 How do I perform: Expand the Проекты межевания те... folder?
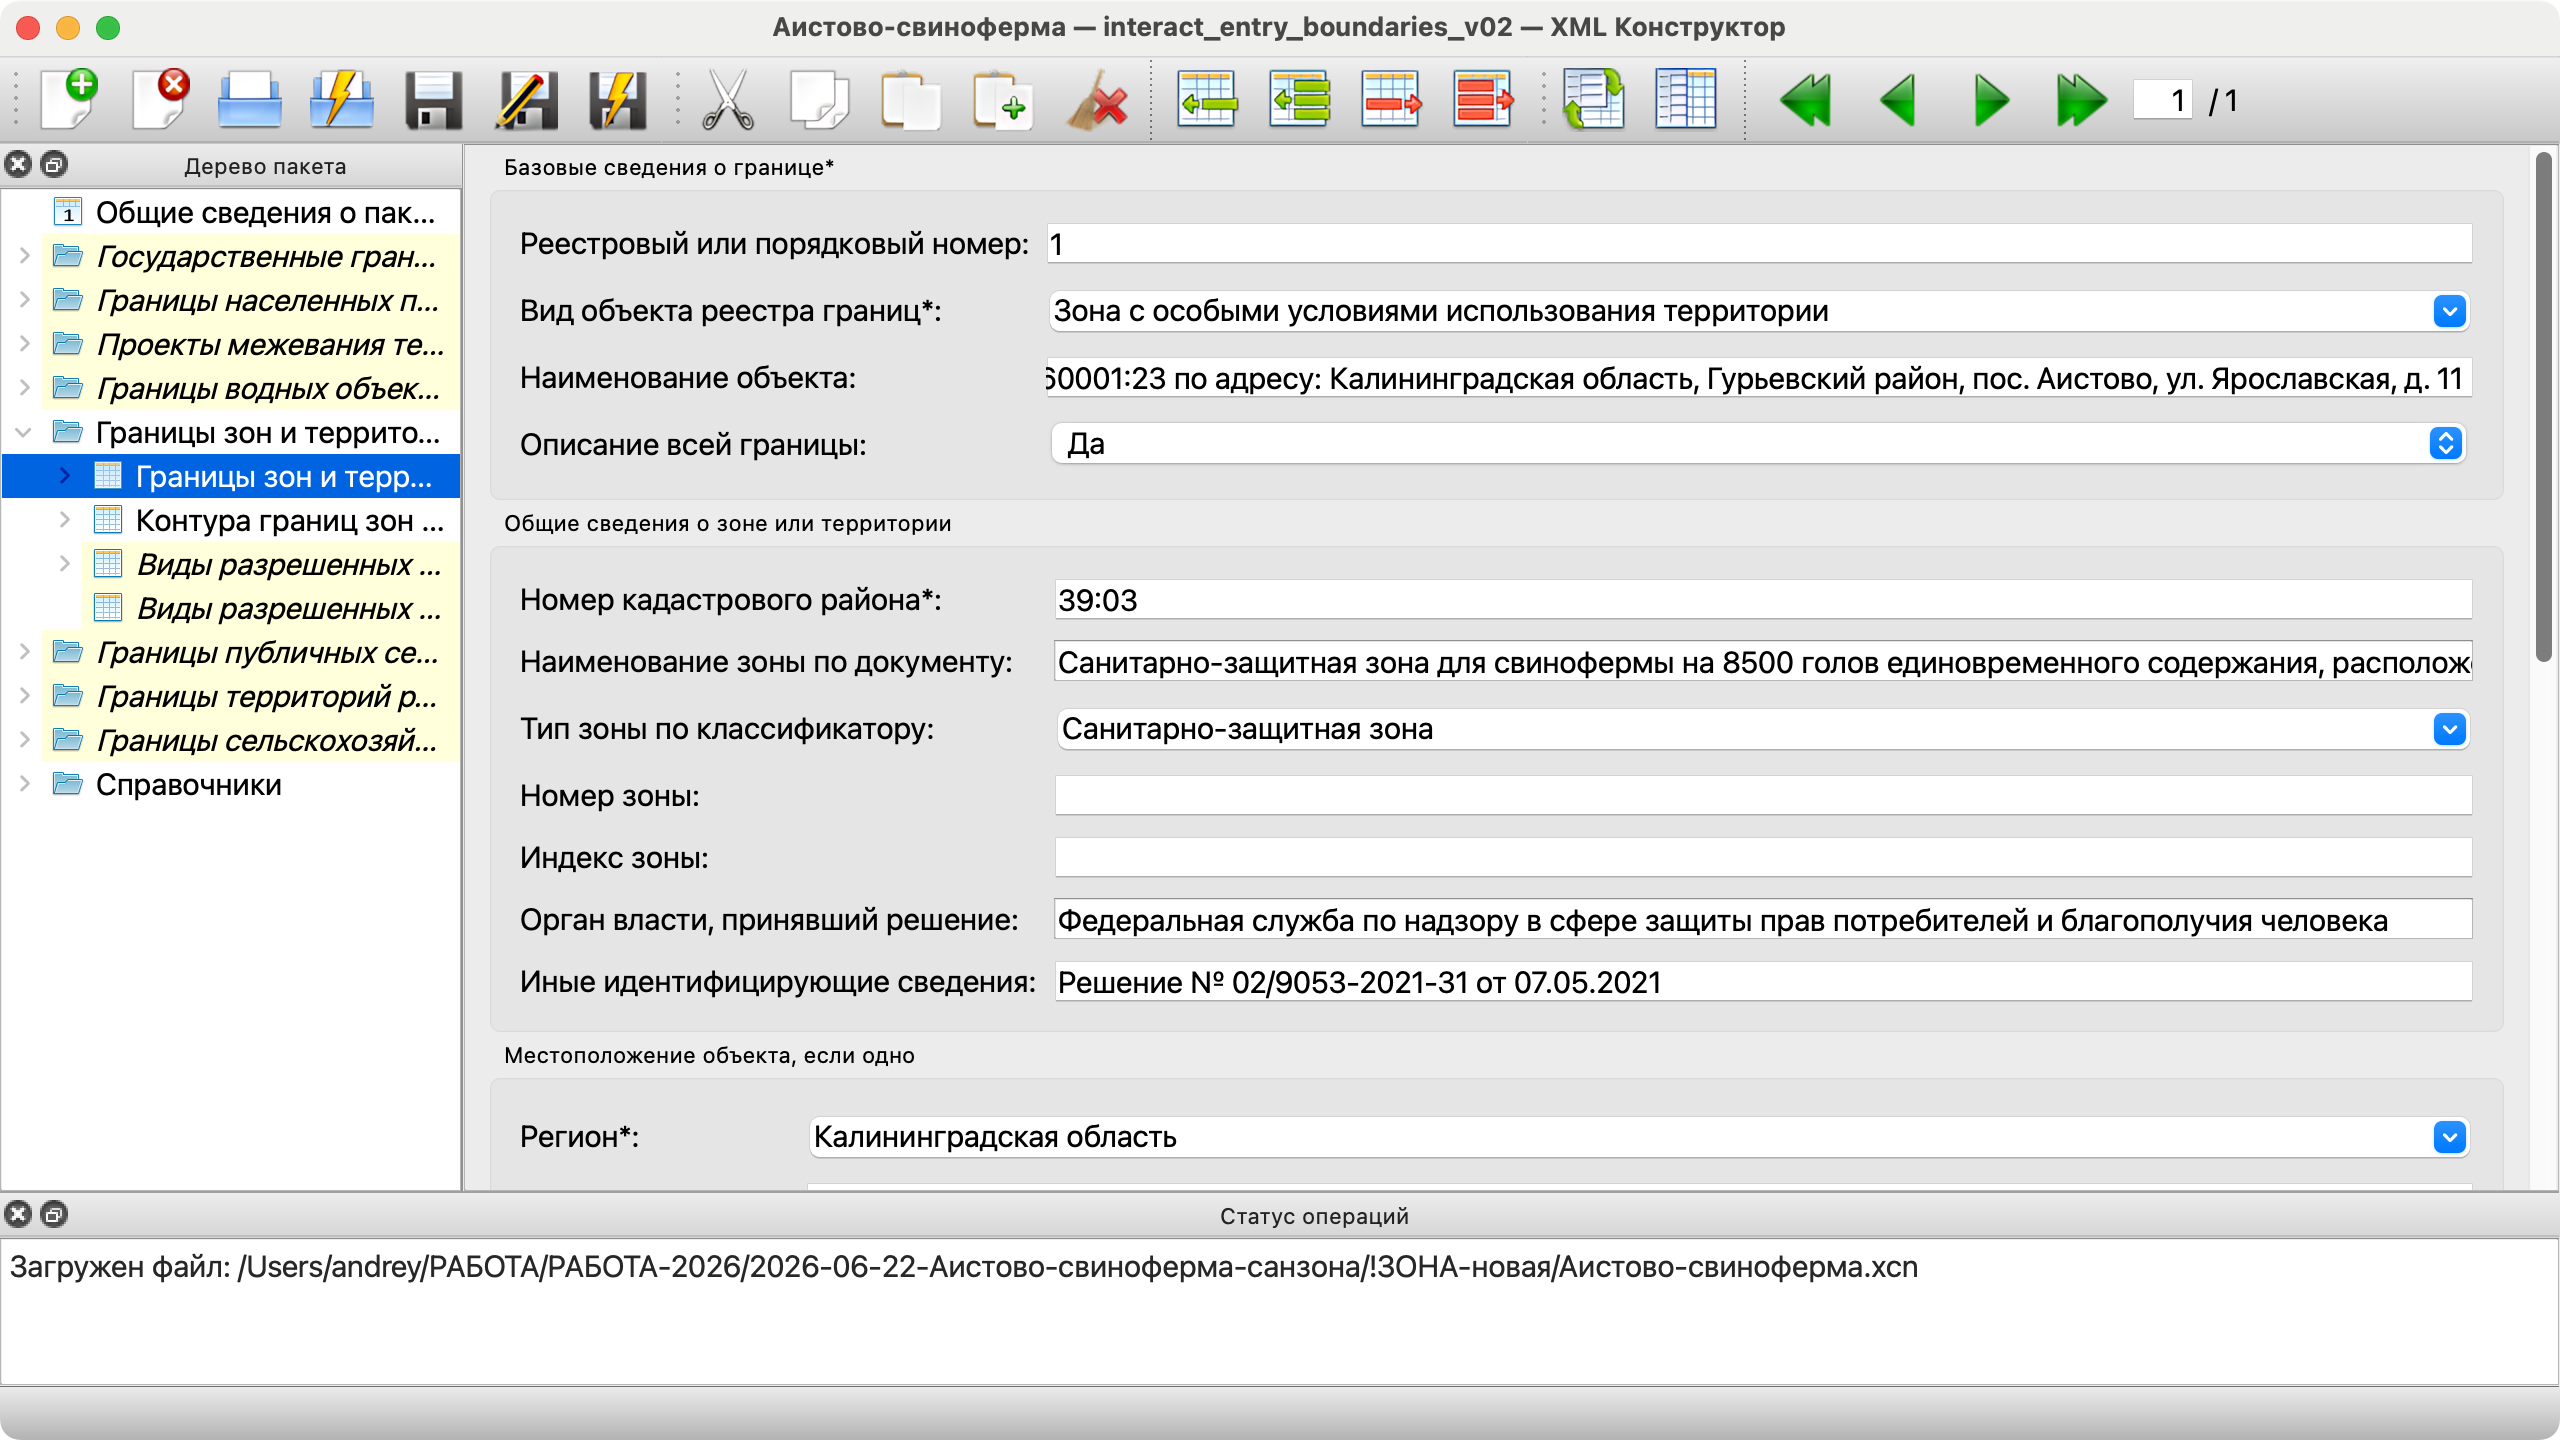(x=25, y=344)
